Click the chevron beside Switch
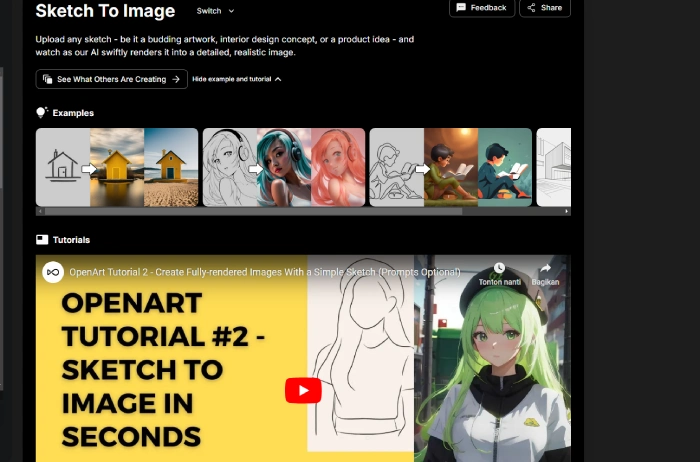The image size is (700, 462). [231, 11]
